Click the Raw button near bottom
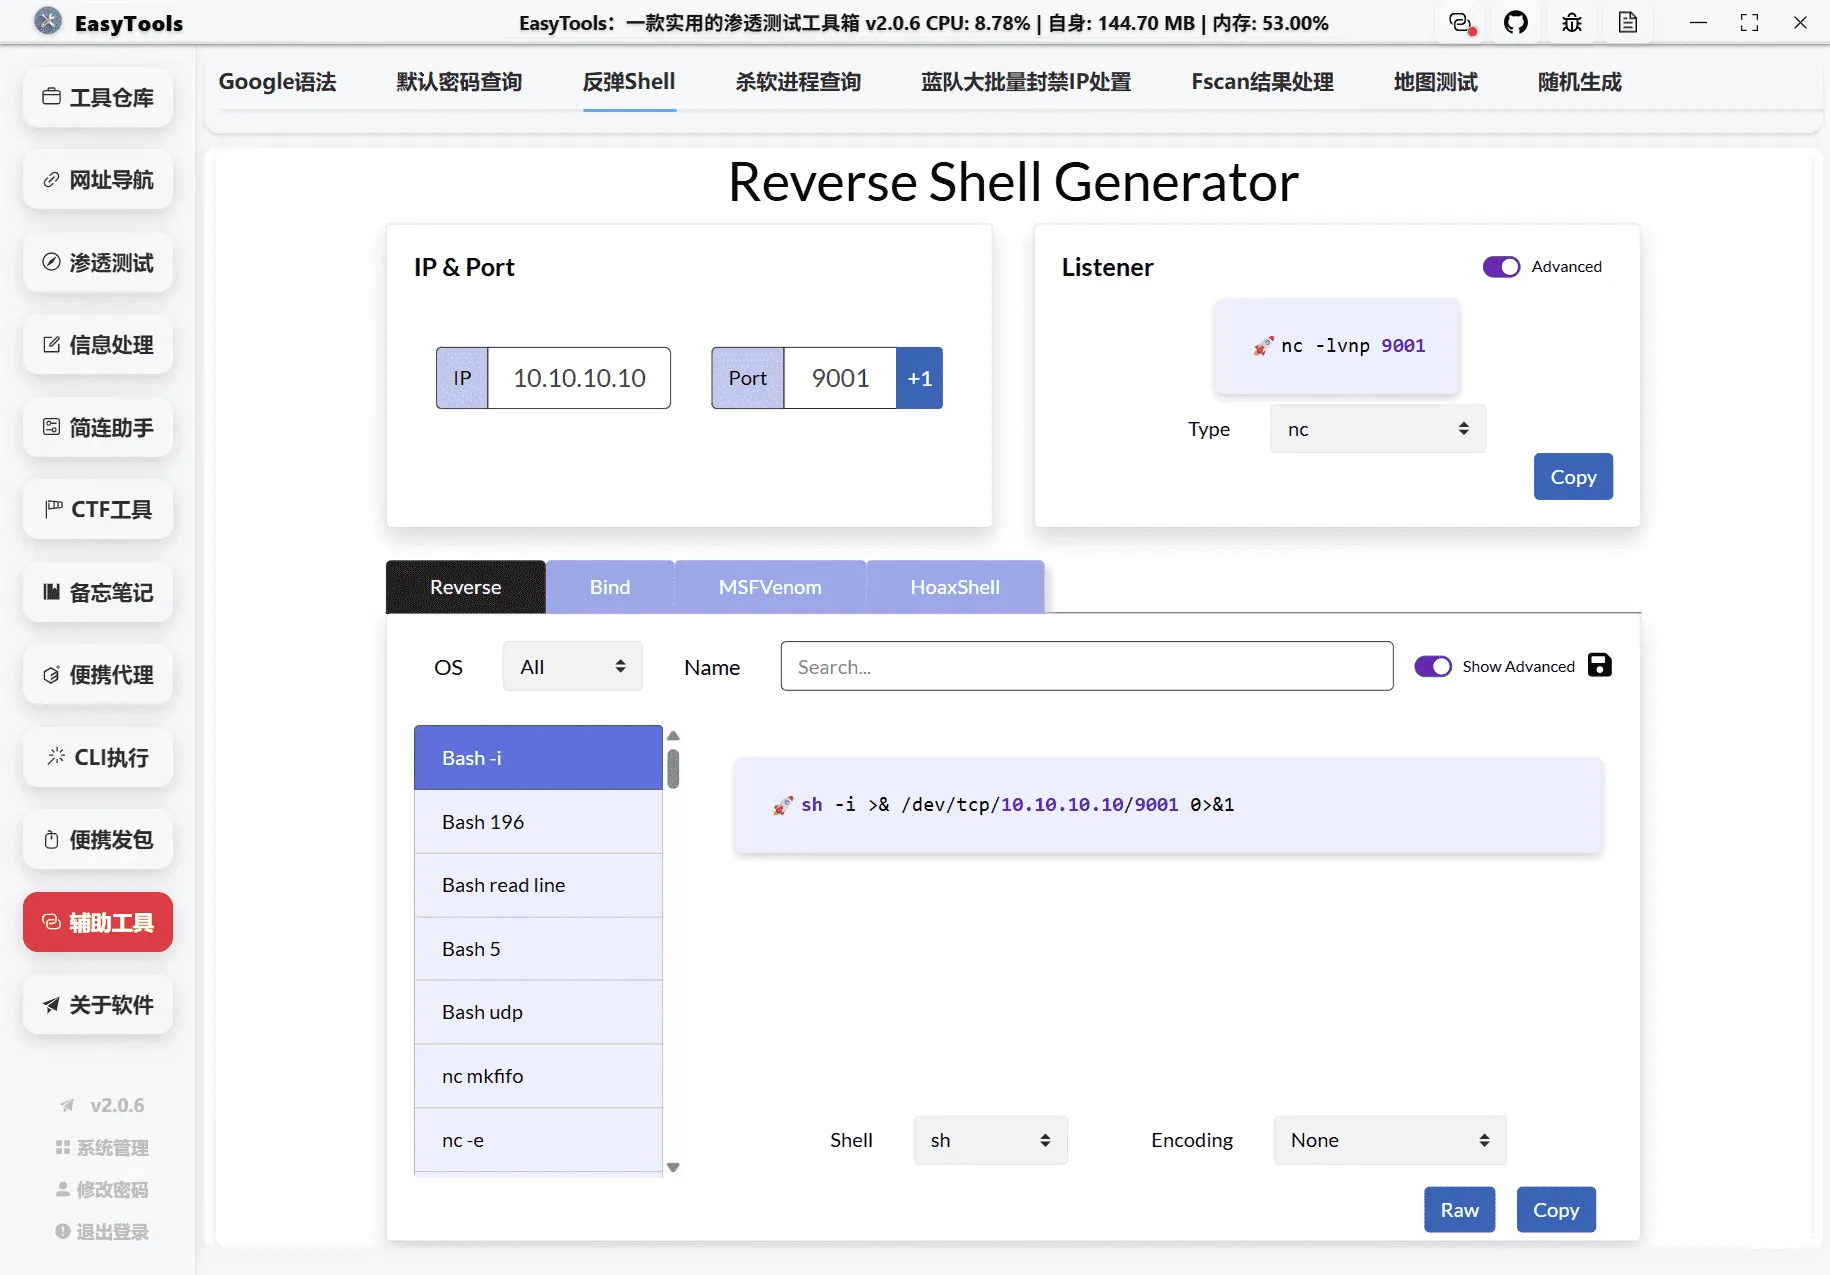 pos(1459,1209)
